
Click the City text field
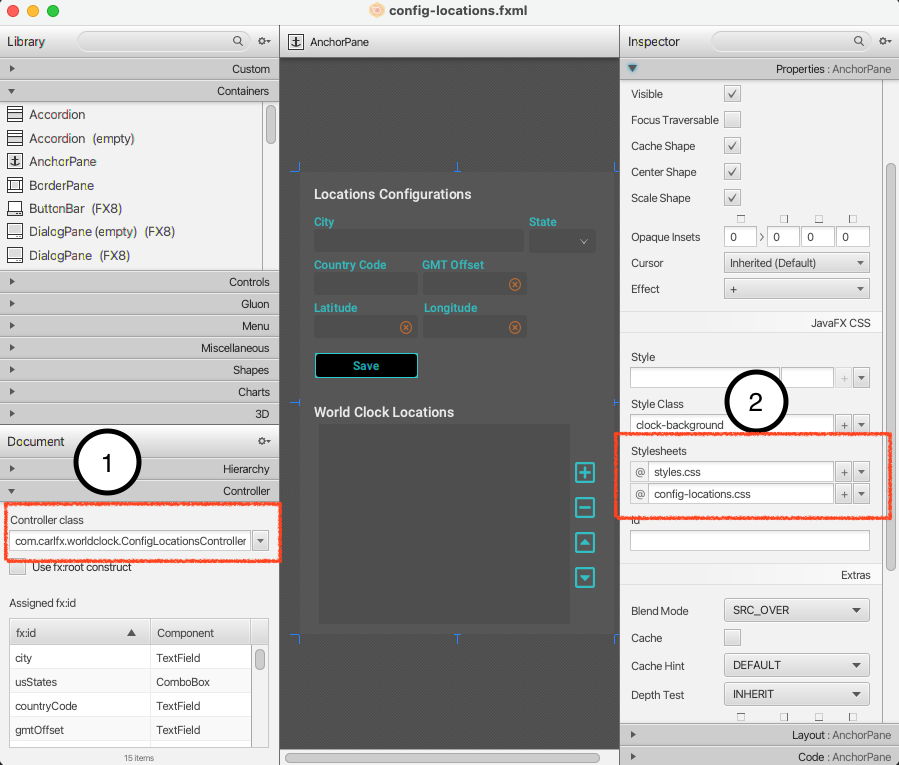[419, 241]
